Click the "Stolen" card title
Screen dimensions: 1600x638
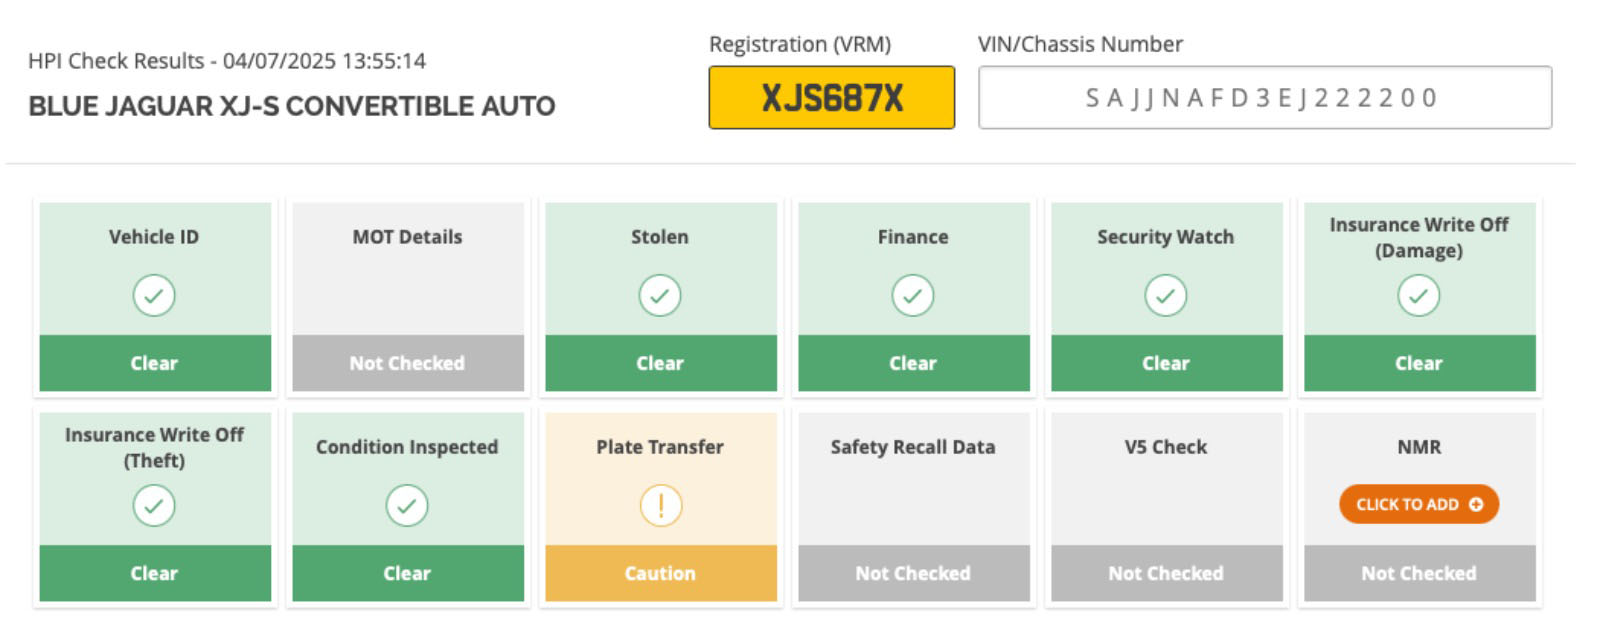click(660, 237)
